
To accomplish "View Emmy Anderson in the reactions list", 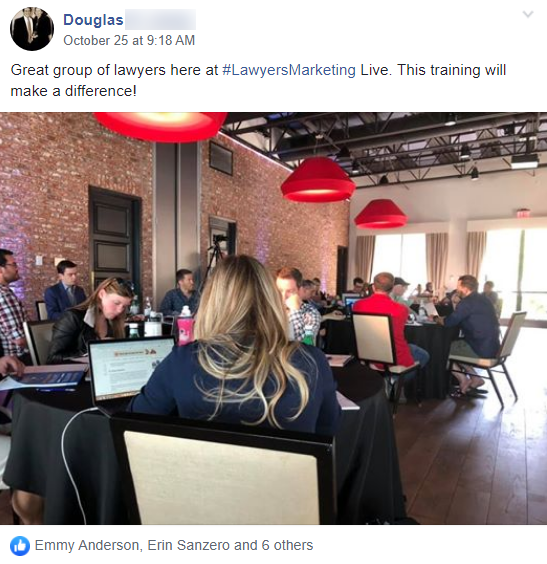I will click(87, 545).
